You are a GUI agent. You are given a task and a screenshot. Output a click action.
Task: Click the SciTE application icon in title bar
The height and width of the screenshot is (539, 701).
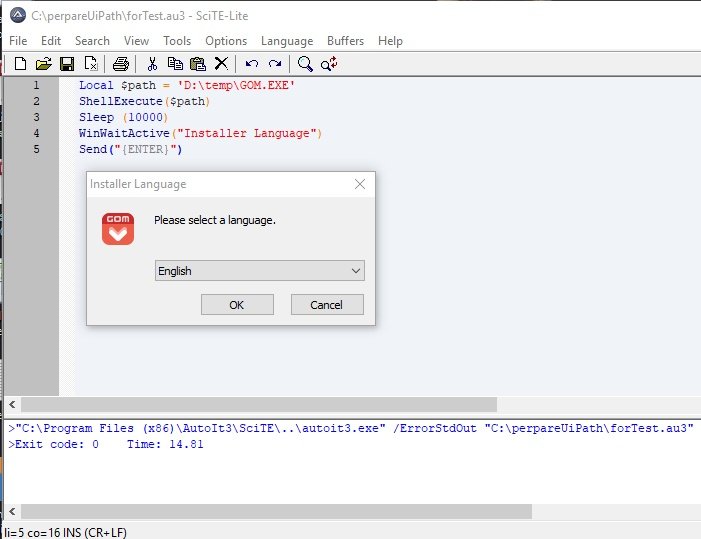point(18,15)
